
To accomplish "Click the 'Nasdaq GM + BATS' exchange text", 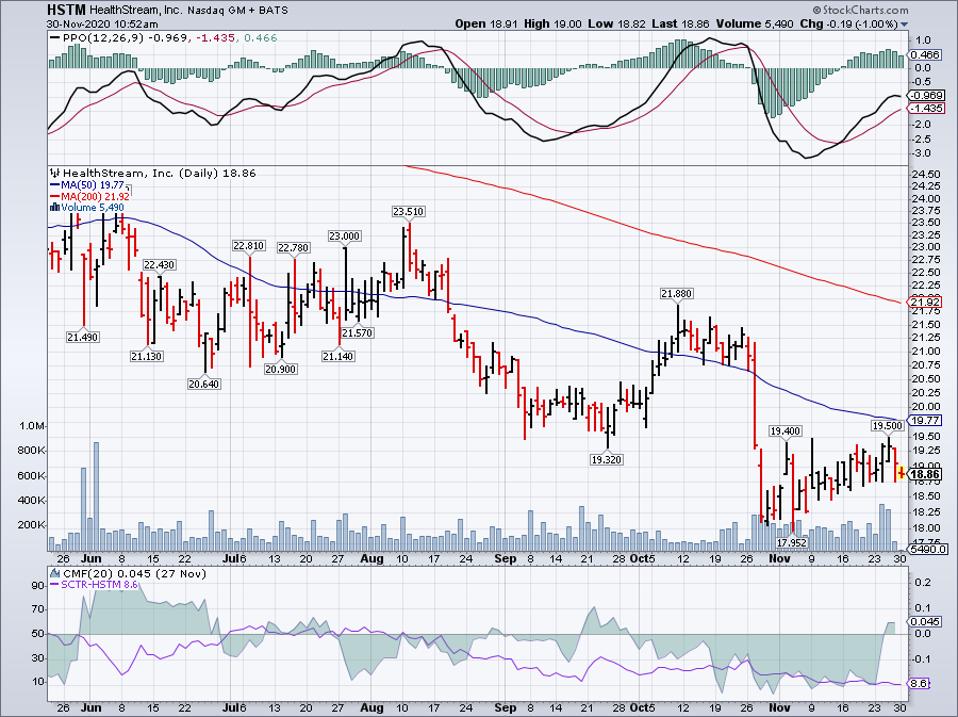I will [x=238, y=10].
